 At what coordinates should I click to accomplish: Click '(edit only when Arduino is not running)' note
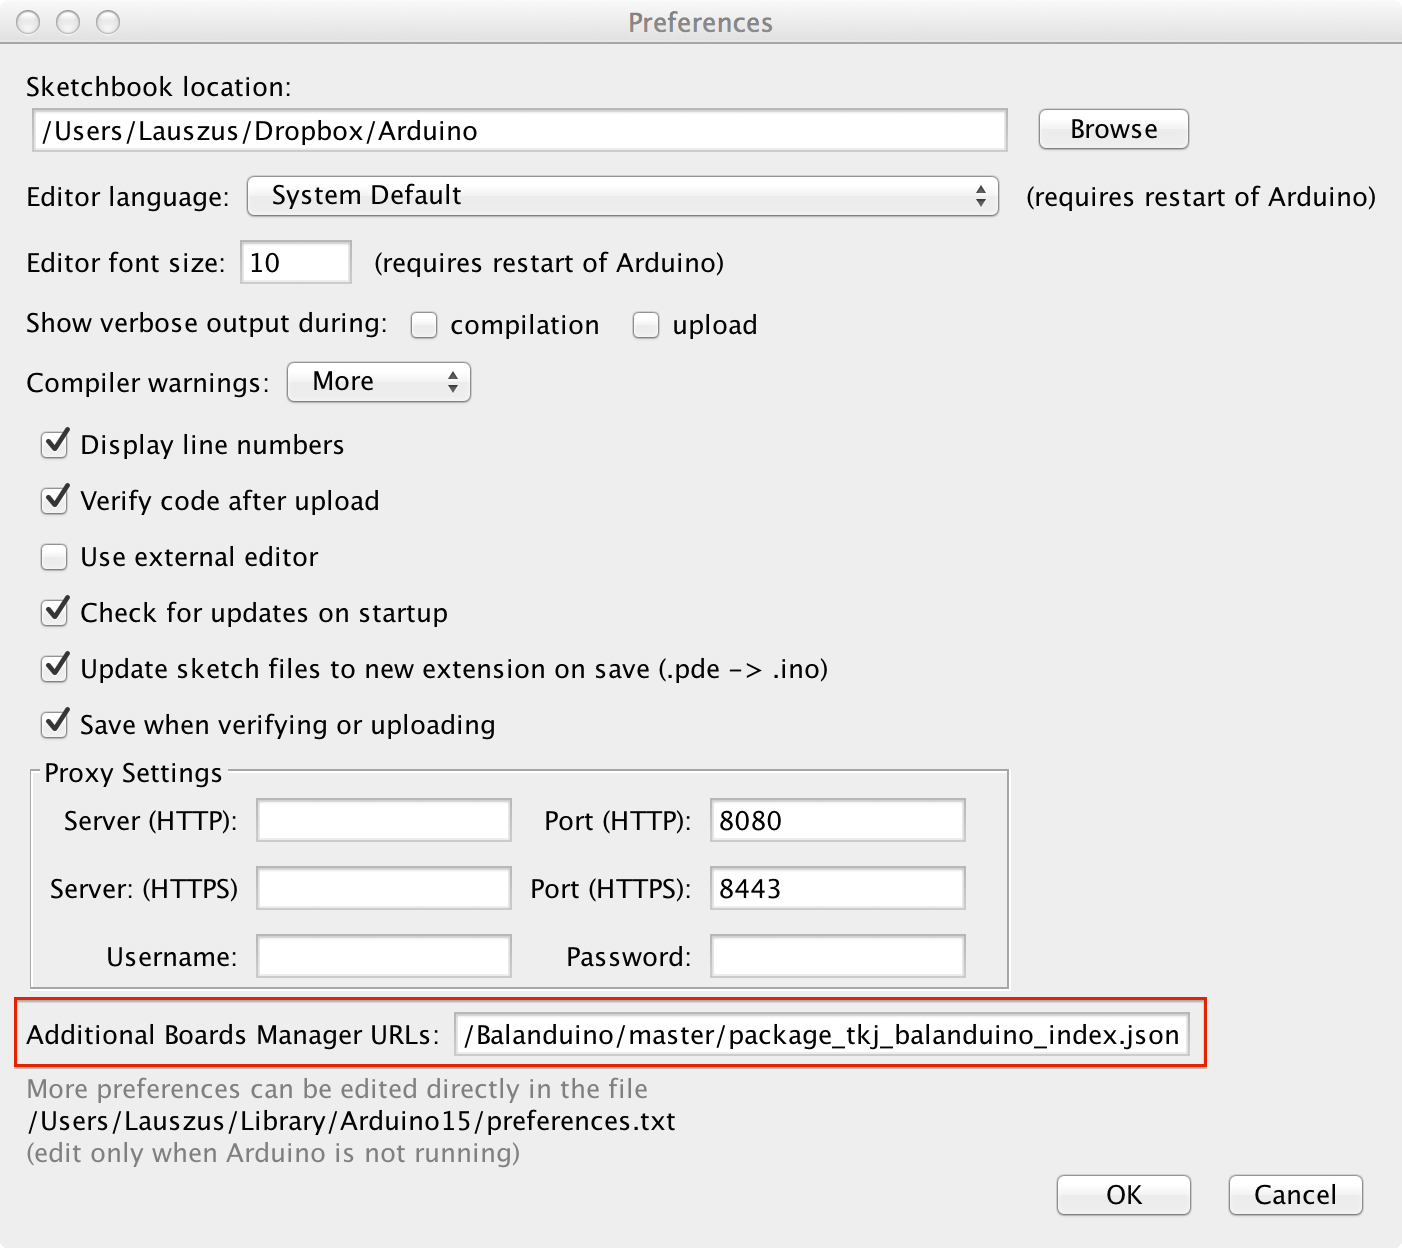click(x=273, y=1153)
